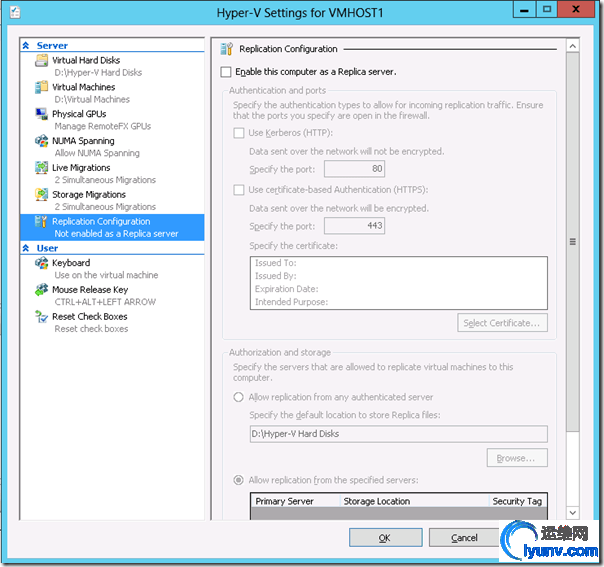Click the Mouse Release Key icon
The image size is (604, 567).
pyautogui.click(x=41, y=290)
